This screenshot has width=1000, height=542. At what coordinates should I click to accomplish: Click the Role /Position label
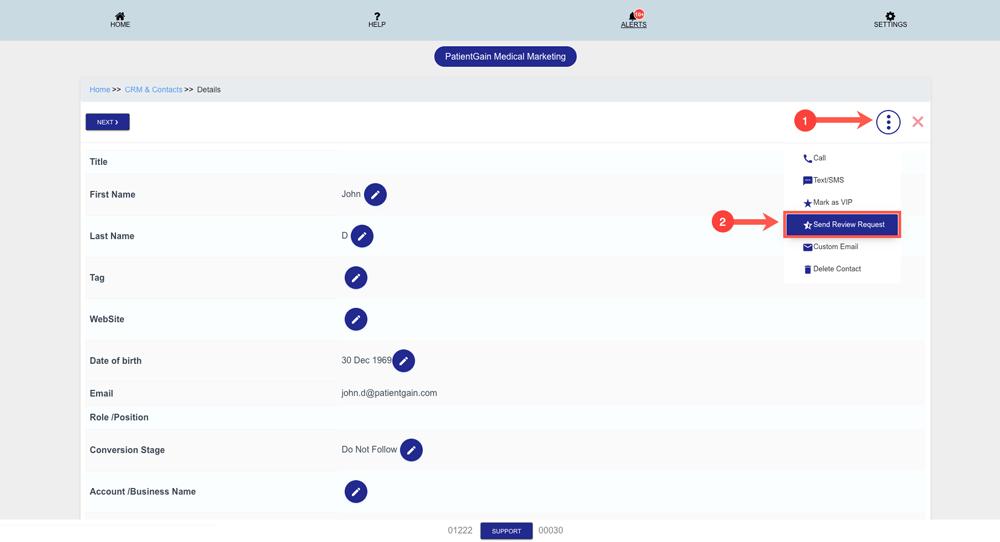click(x=119, y=417)
